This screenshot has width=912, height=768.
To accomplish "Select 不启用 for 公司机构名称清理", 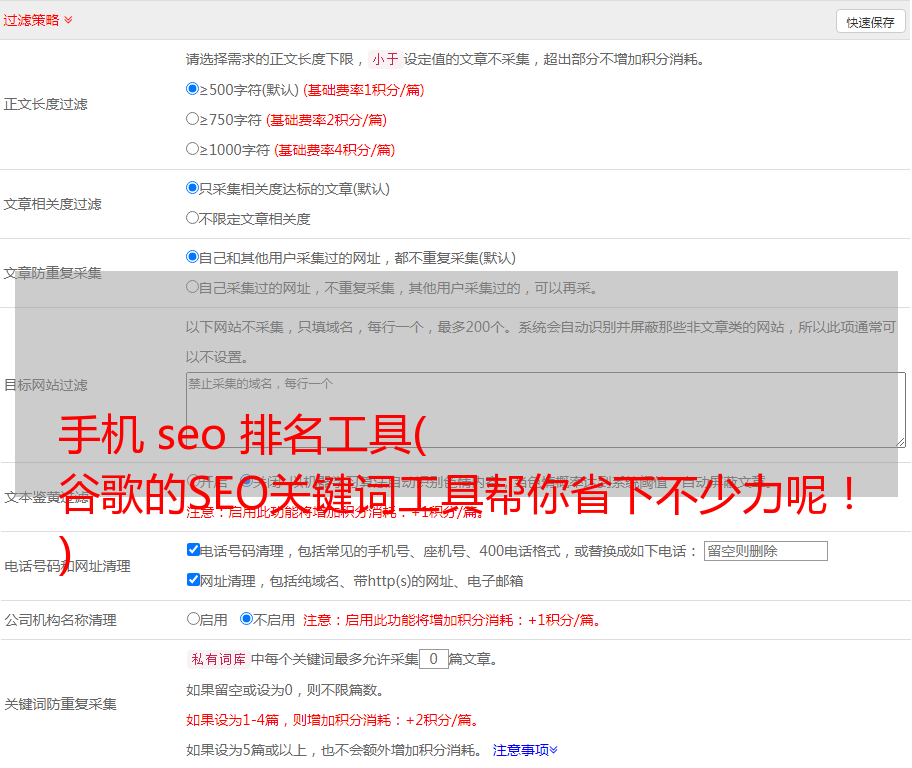I will [x=247, y=619].
